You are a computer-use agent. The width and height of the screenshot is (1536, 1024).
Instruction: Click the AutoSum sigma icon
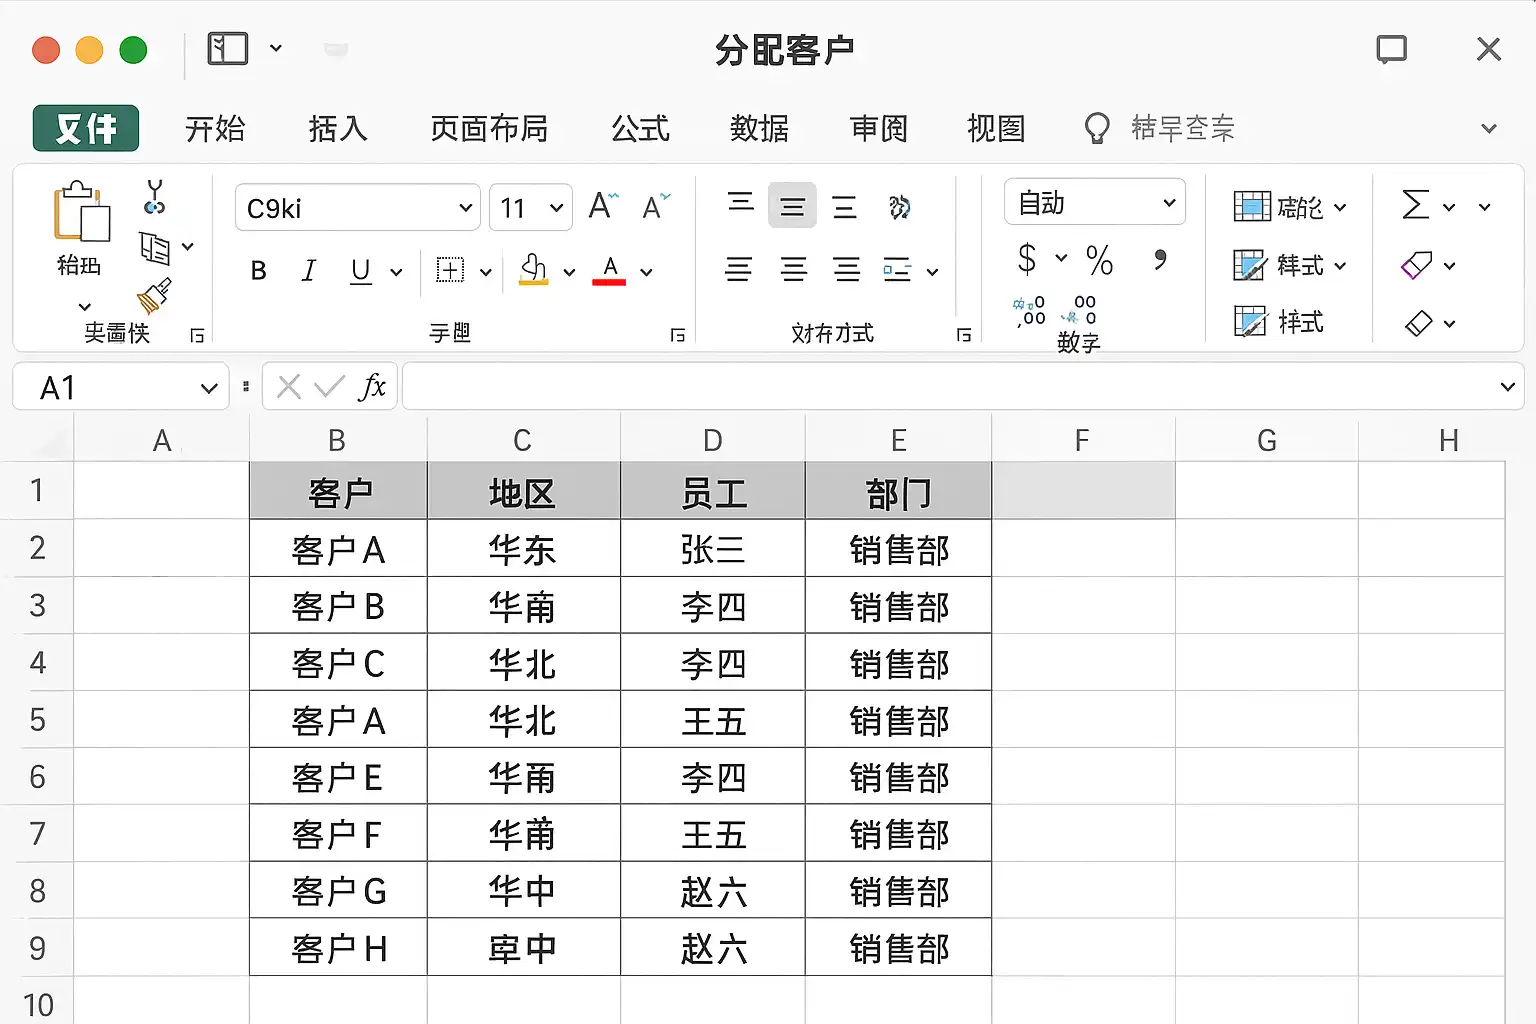tap(1415, 206)
